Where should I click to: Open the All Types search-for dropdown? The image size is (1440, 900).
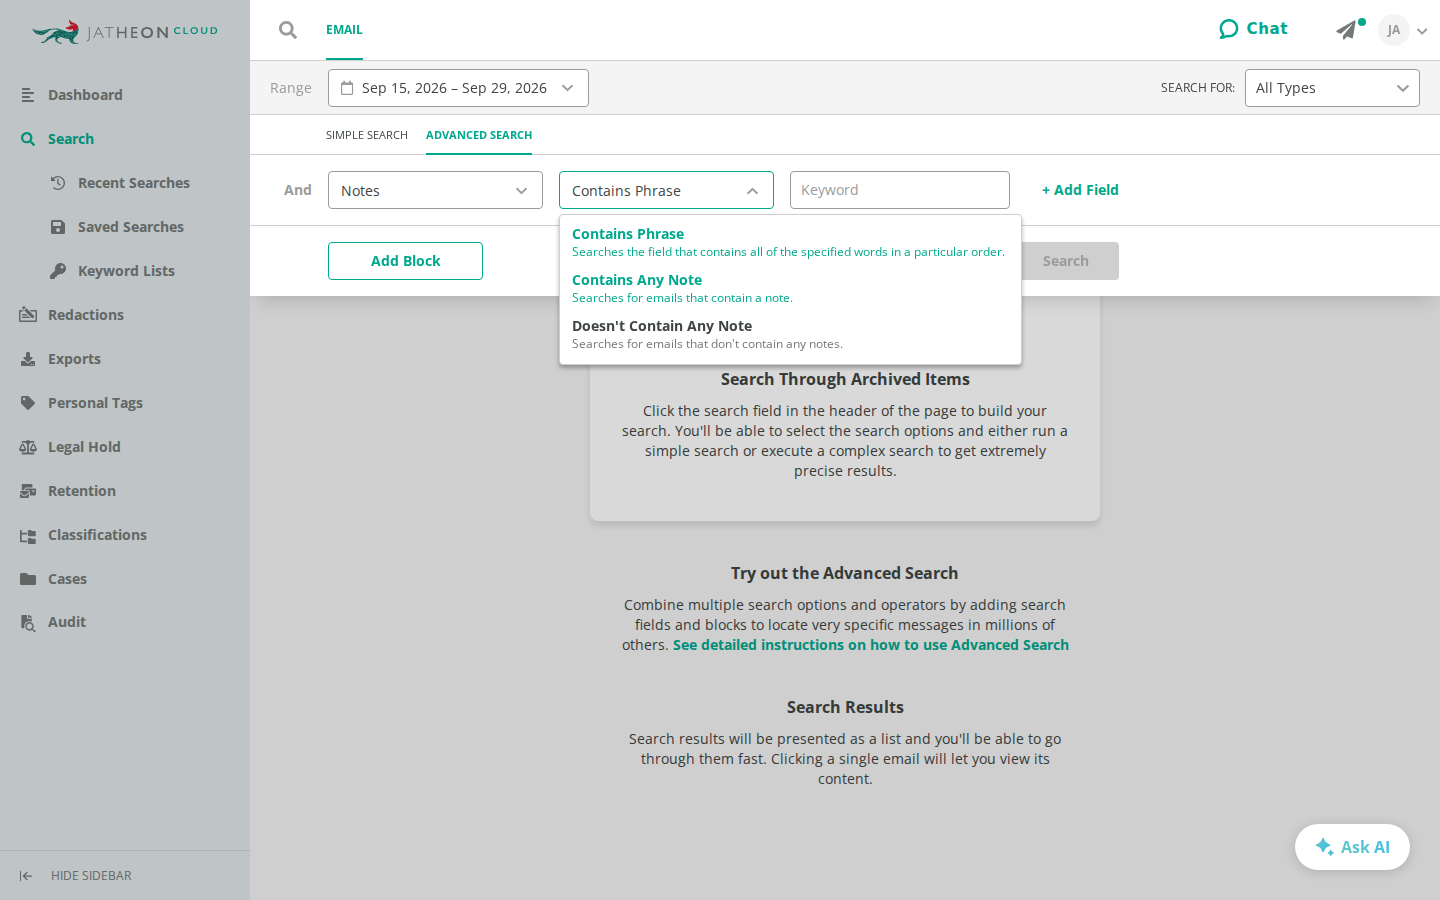pos(1332,88)
